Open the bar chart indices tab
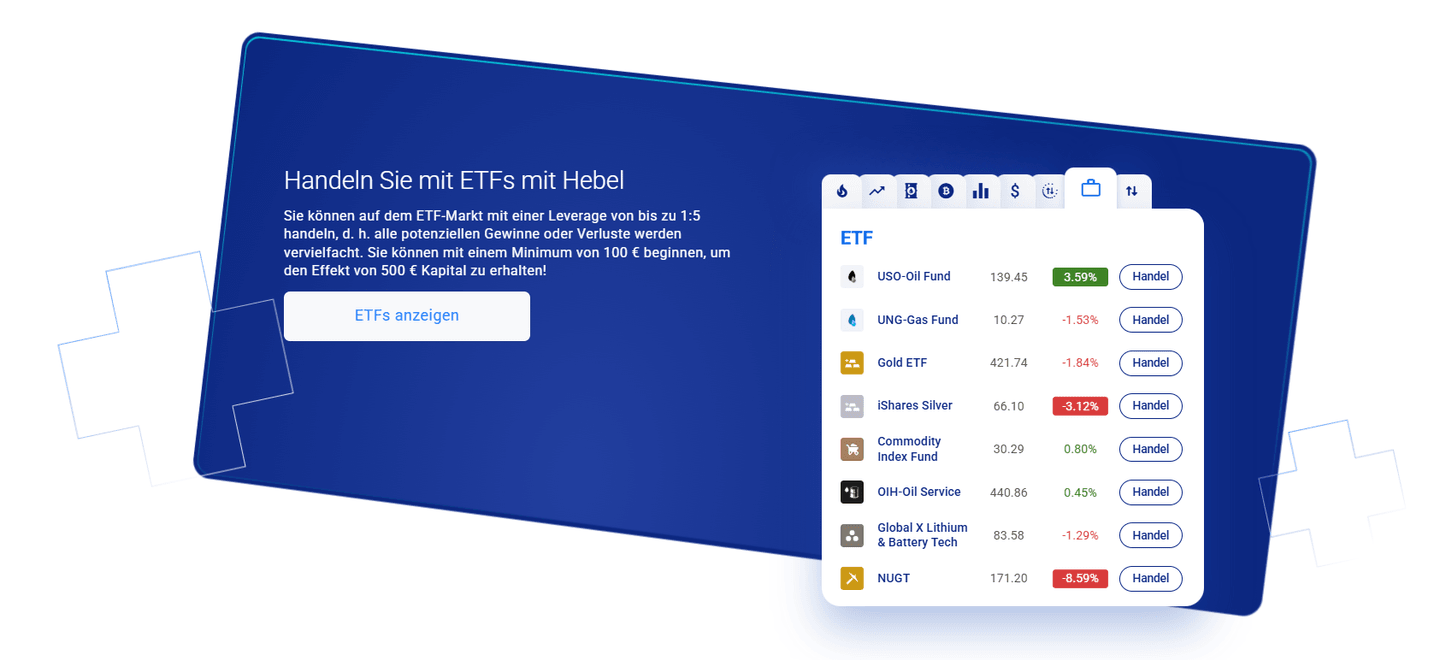 (x=981, y=191)
